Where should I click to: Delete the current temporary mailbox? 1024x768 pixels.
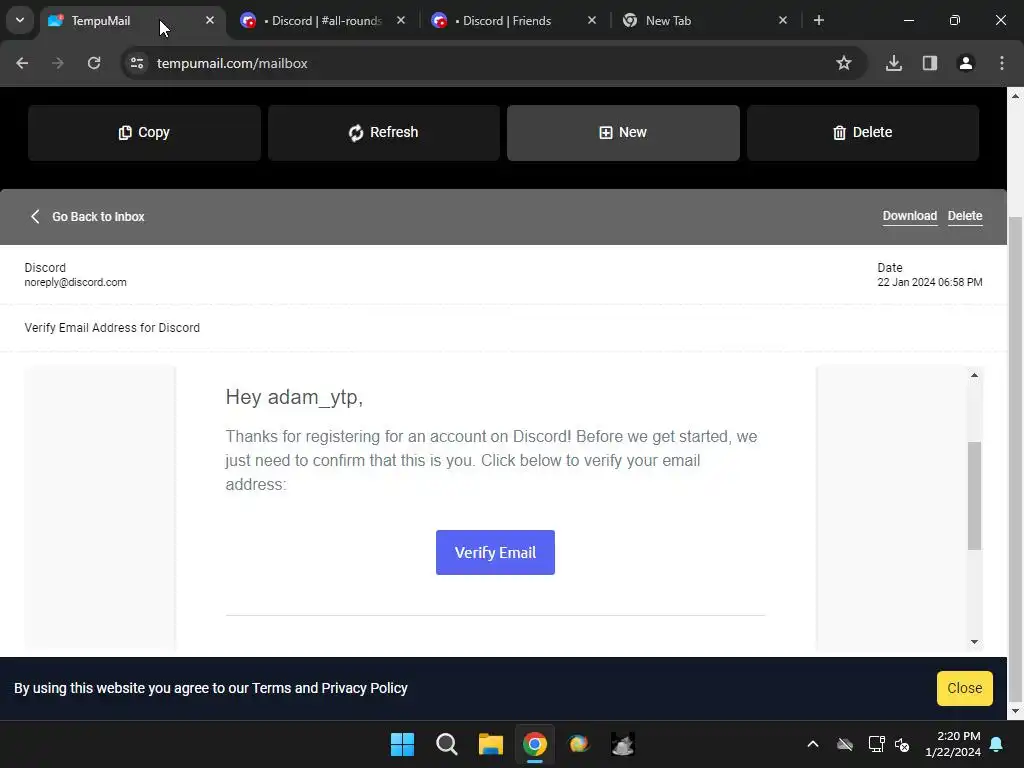863,133
